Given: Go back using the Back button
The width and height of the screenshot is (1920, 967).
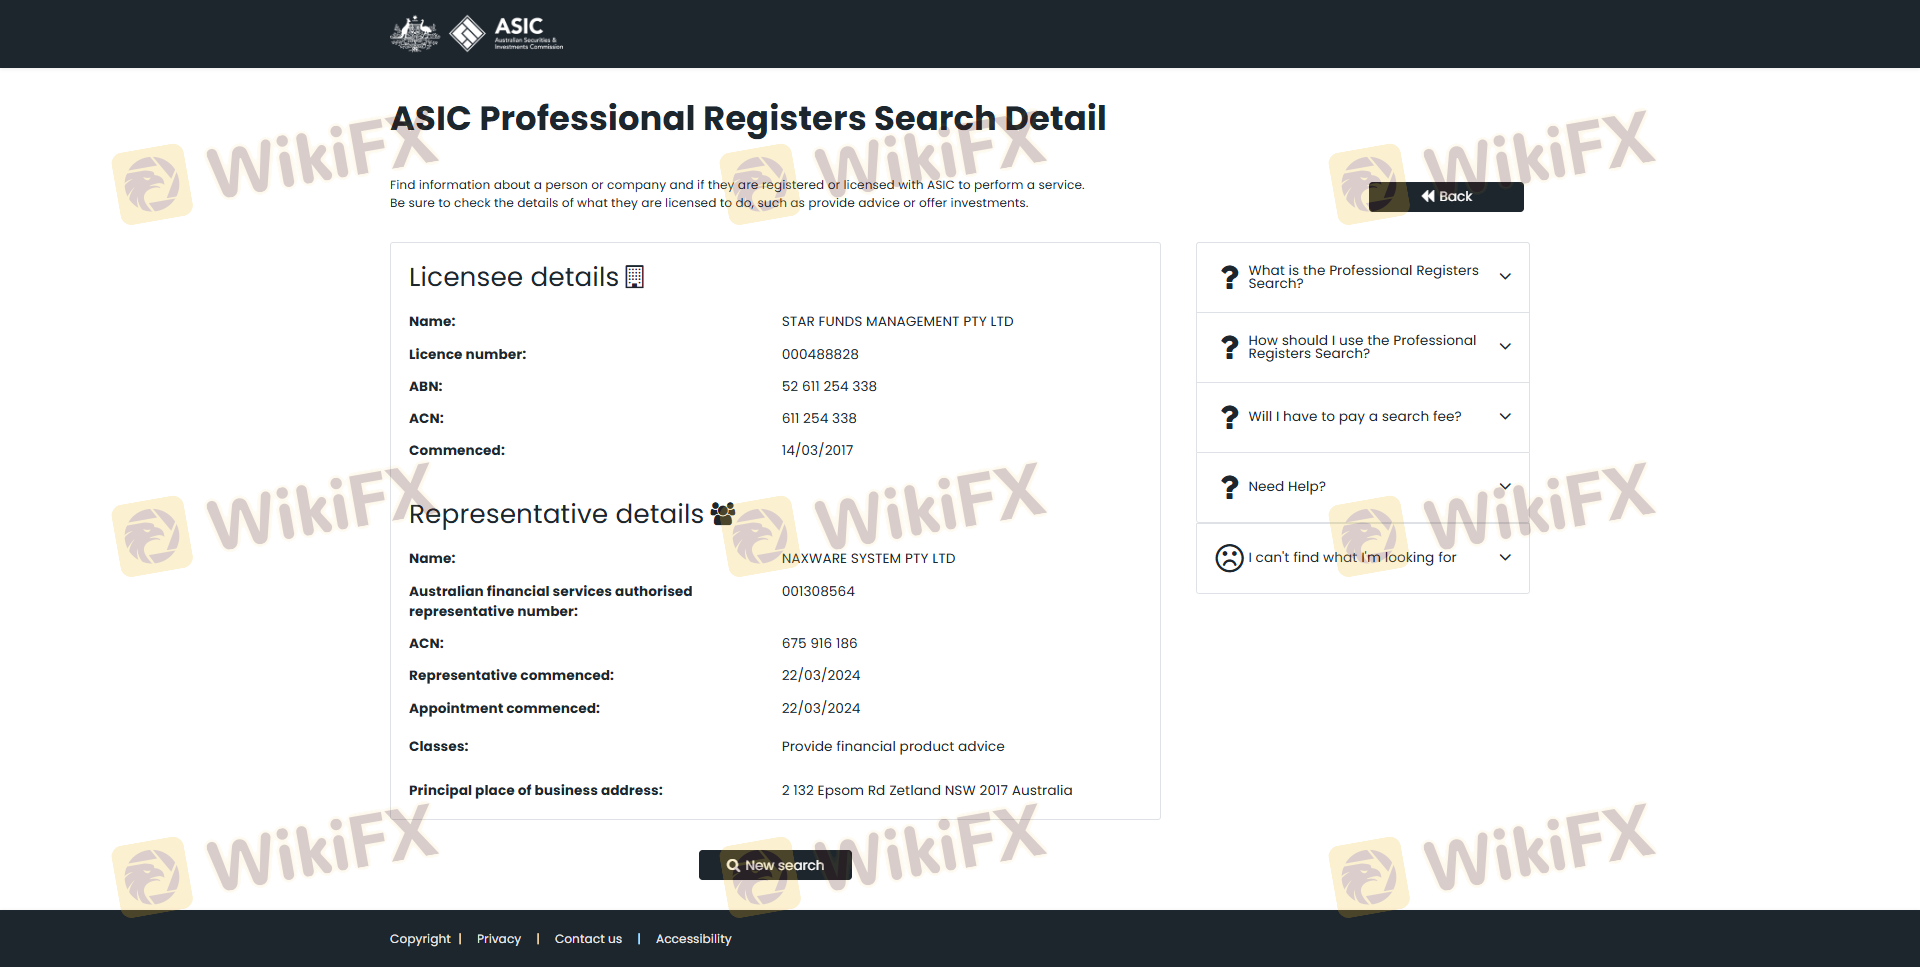Looking at the screenshot, I should (1445, 197).
